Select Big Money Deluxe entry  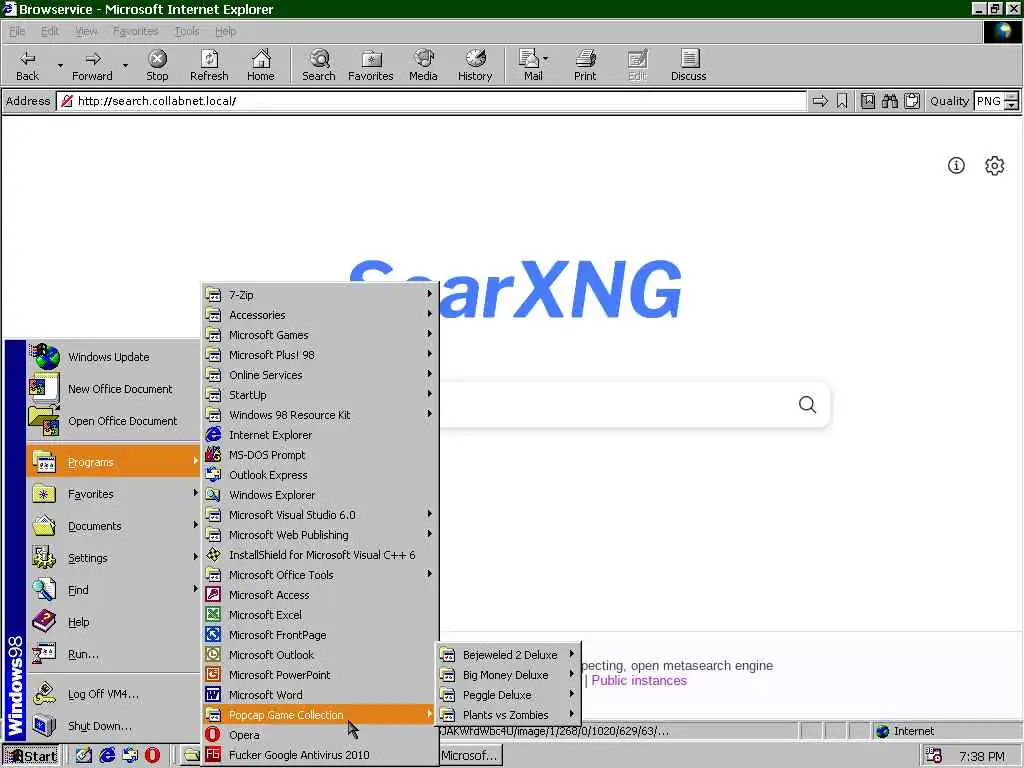click(508, 675)
